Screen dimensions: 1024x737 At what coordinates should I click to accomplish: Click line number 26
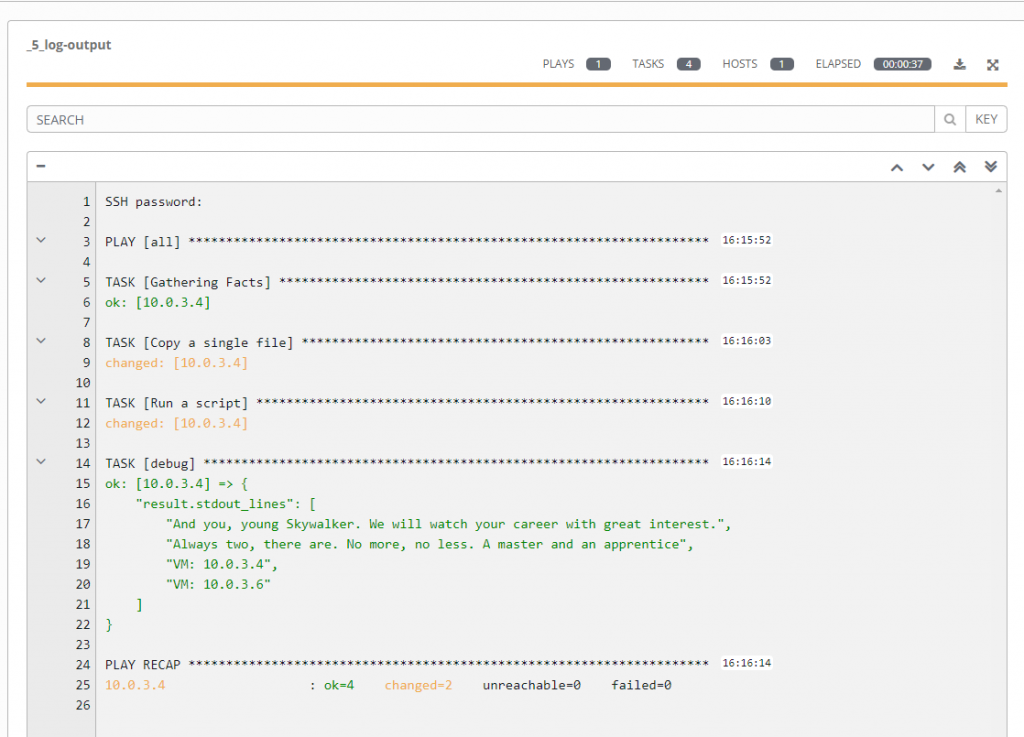click(x=83, y=705)
